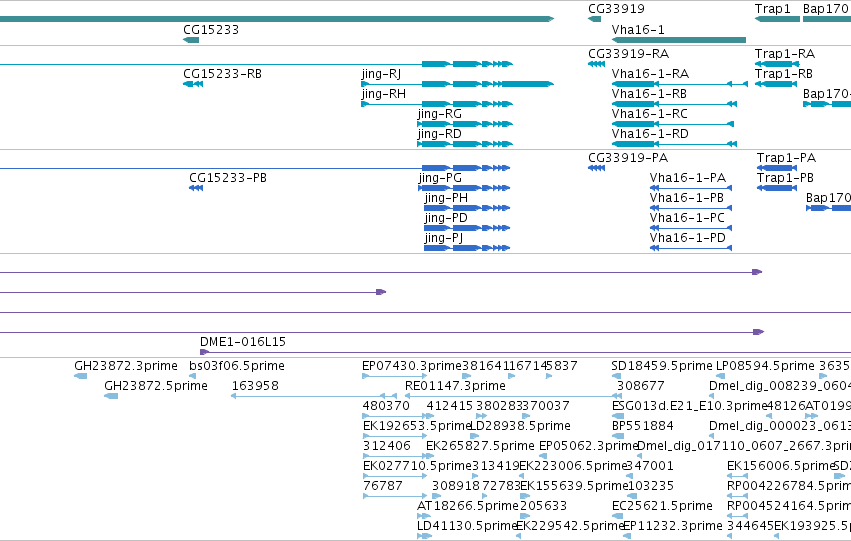851x541 pixels.
Task: Click the CG33919 gene label
Action: click(x=616, y=9)
